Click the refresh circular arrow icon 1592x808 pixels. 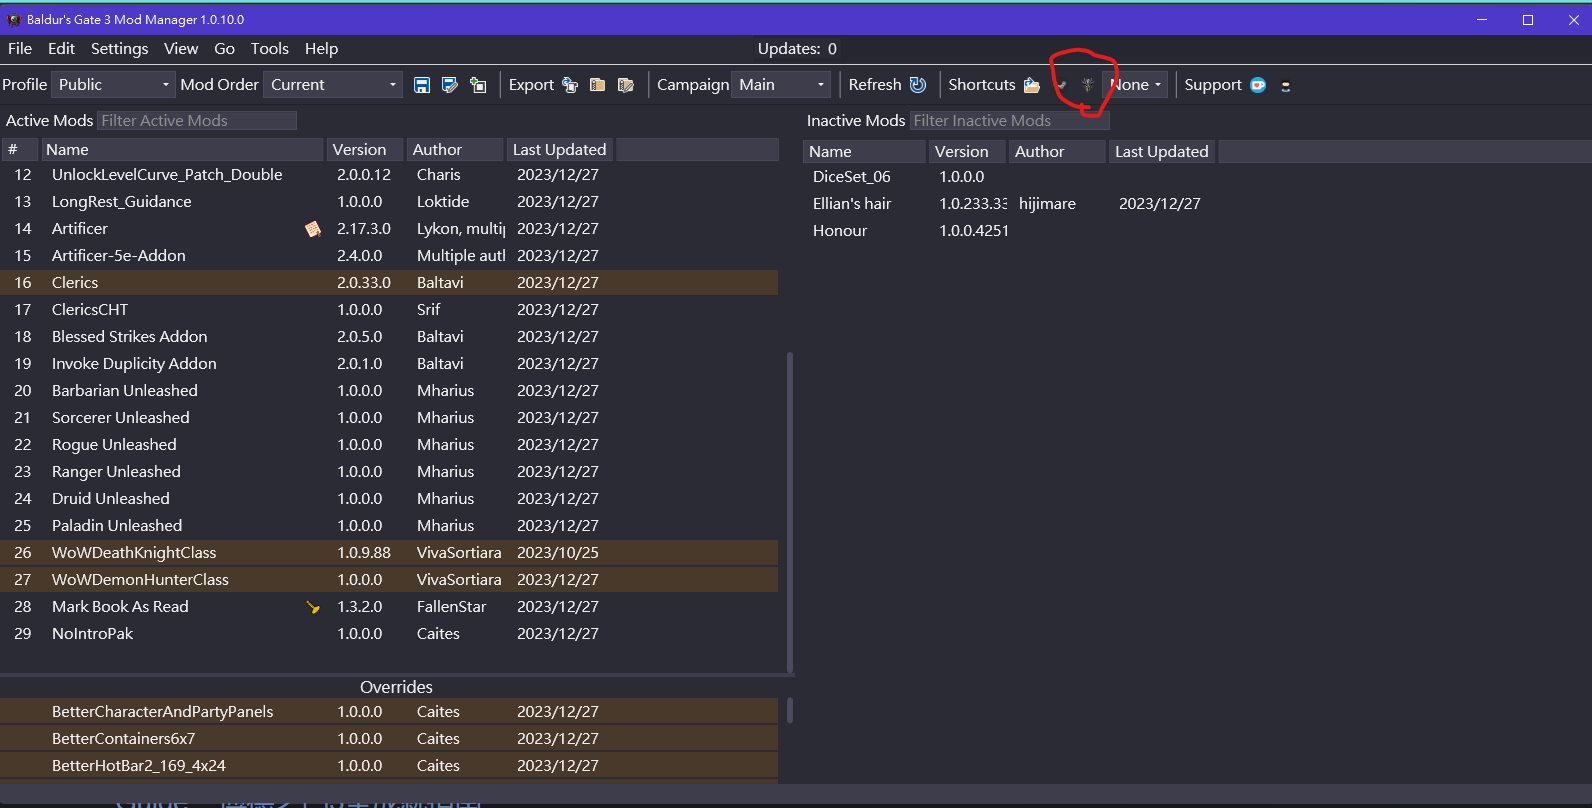[x=918, y=85]
